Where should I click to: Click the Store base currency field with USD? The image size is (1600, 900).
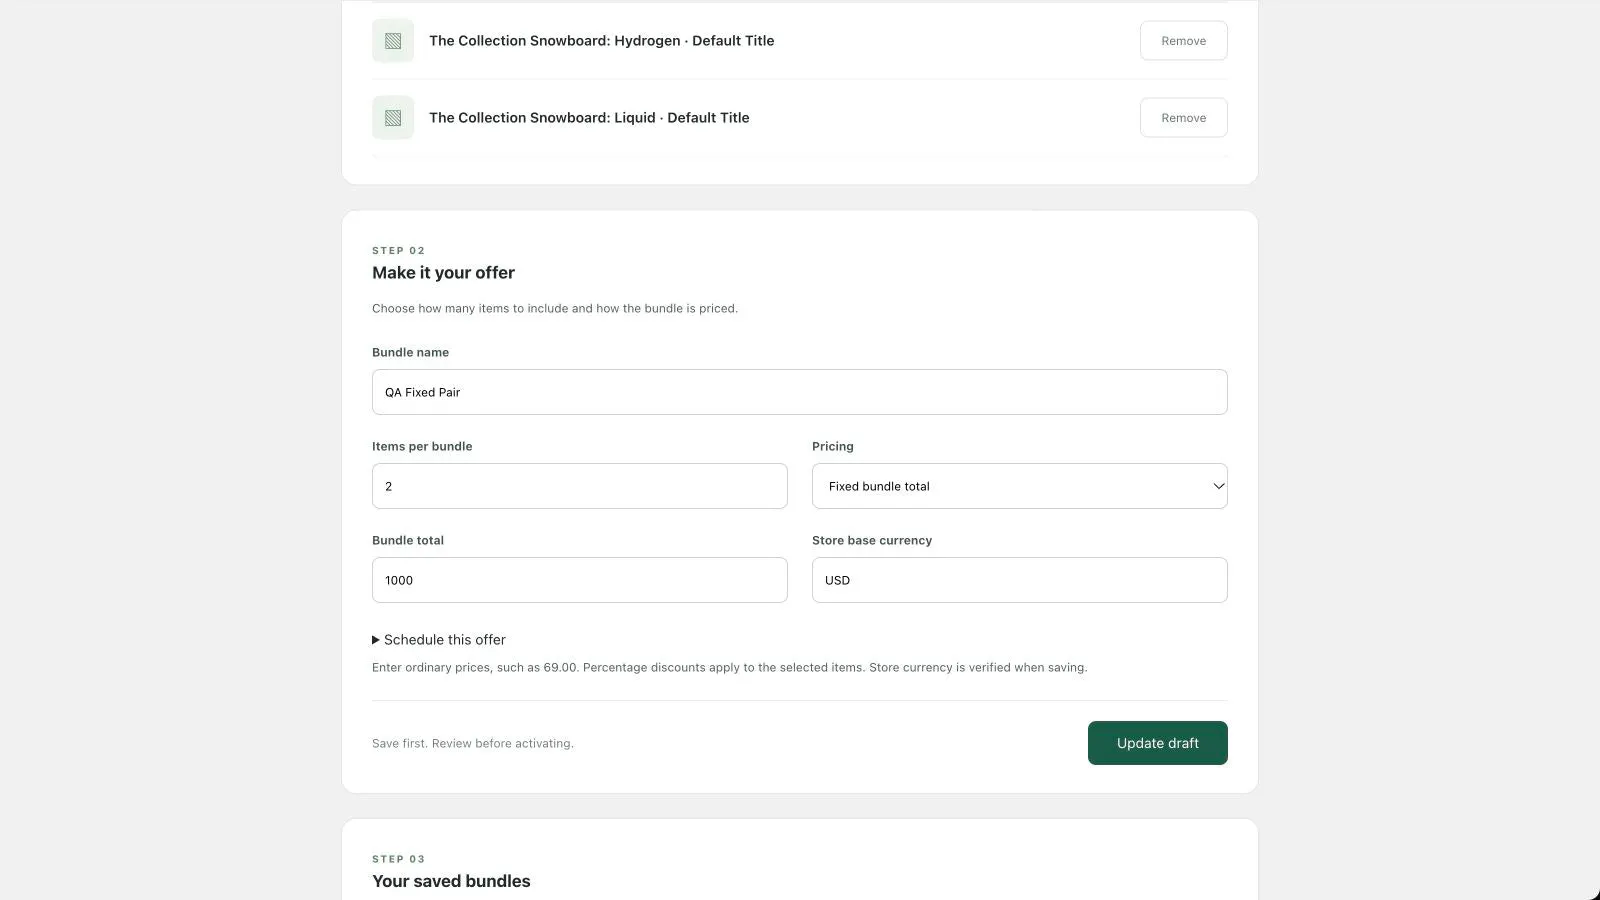click(1019, 580)
